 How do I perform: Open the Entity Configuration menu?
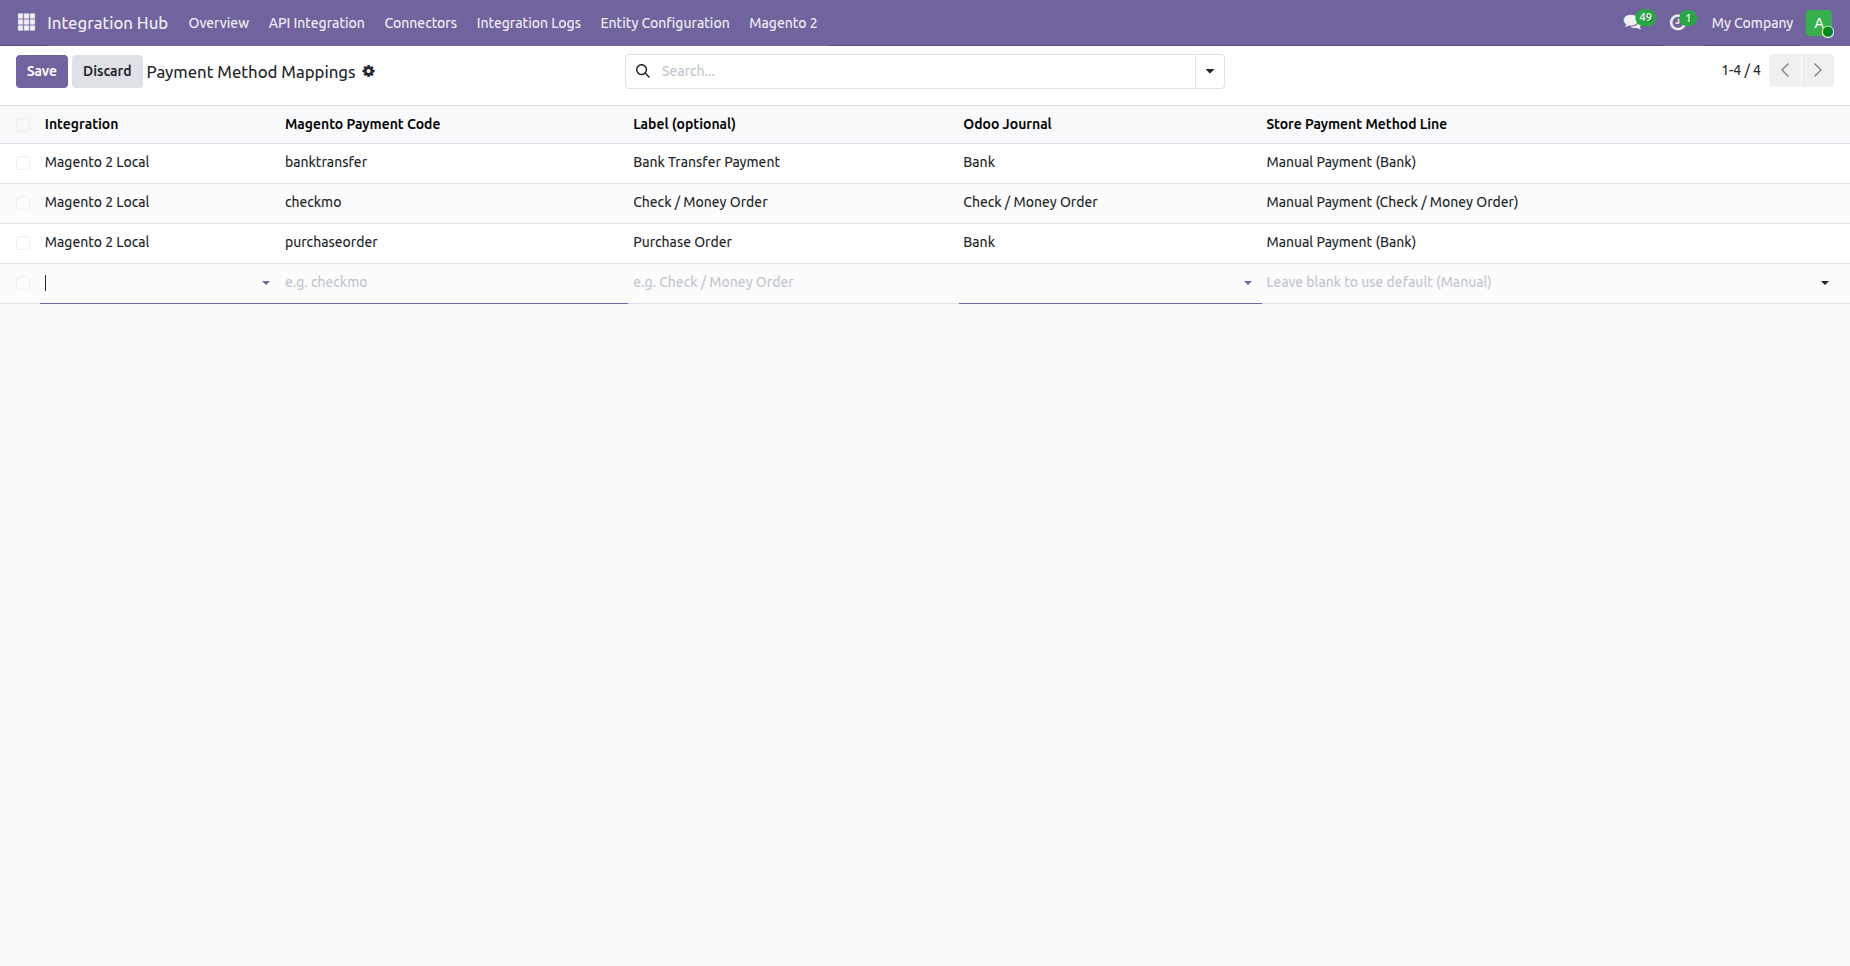click(665, 23)
